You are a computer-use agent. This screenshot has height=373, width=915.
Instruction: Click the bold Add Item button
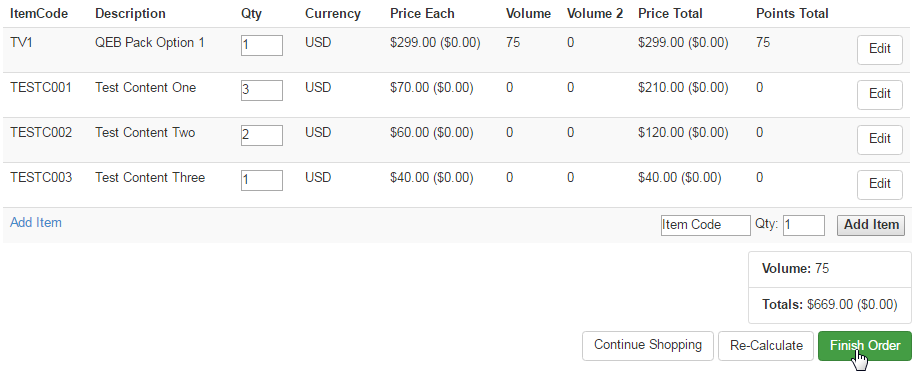tap(871, 225)
